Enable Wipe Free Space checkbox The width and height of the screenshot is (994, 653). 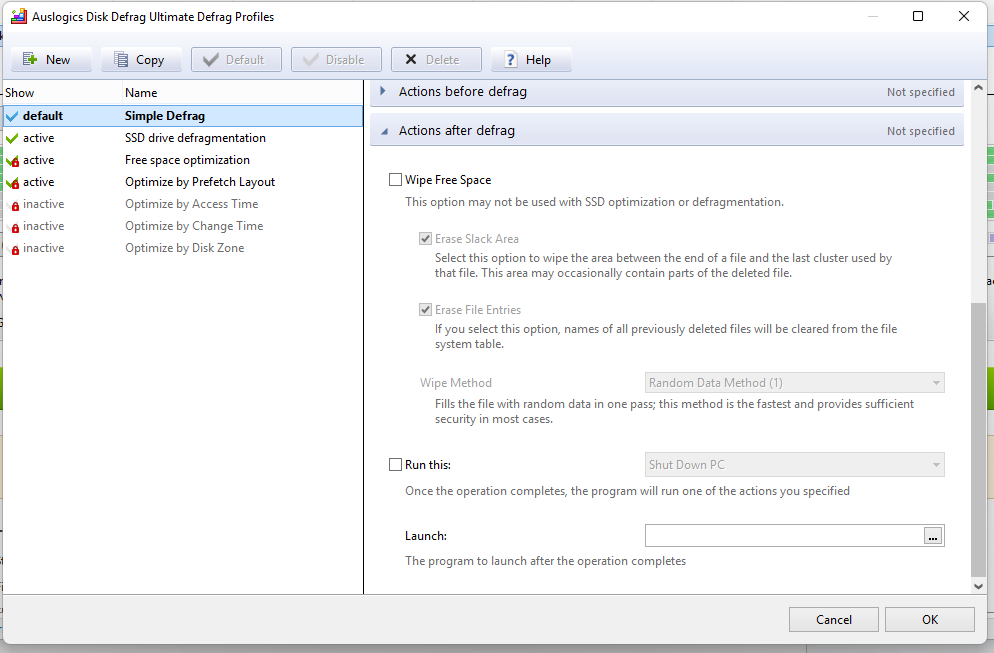[x=395, y=180]
